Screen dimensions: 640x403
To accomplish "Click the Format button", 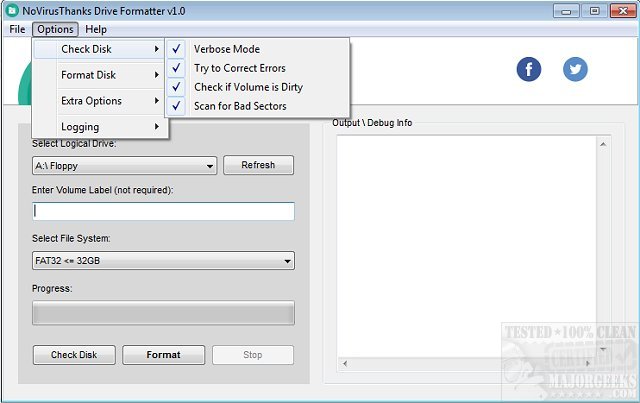I will coord(164,355).
